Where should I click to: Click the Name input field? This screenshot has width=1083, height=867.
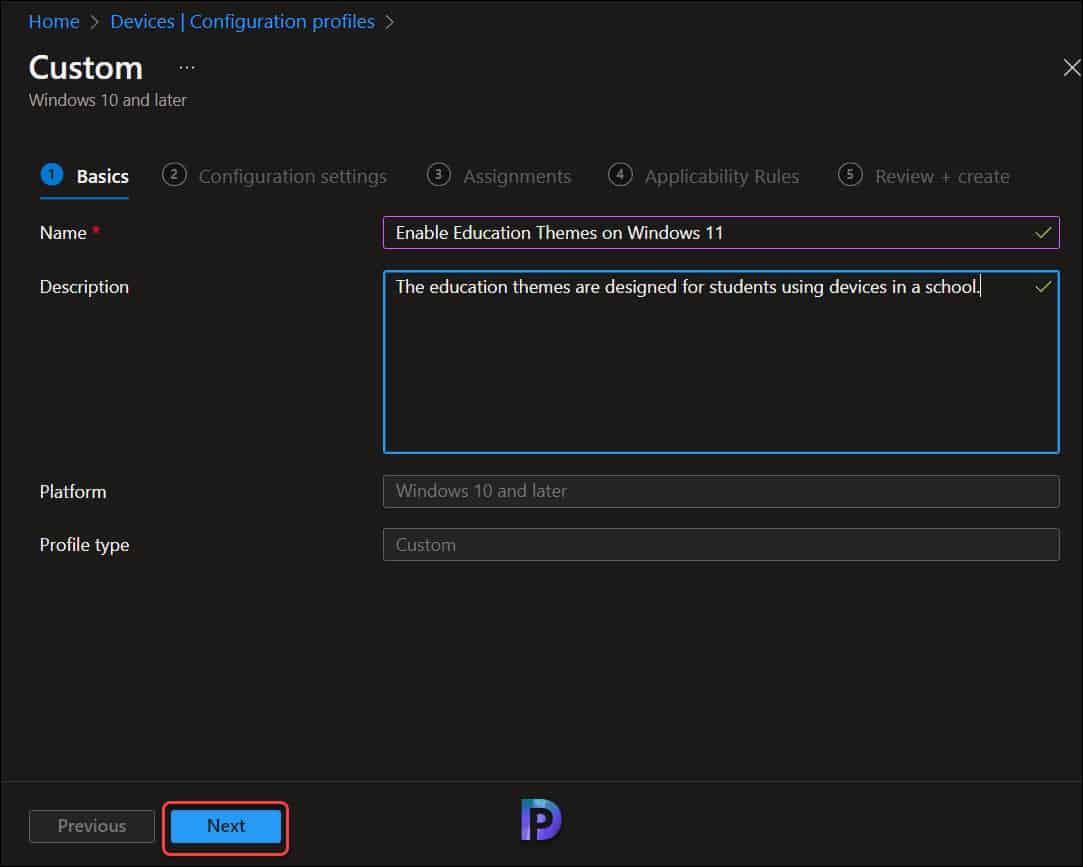pos(720,233)
